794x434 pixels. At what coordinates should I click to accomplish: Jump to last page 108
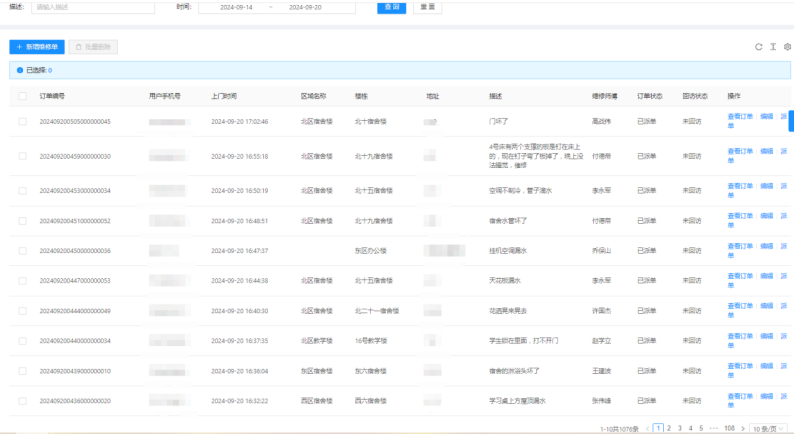point(729,428)
